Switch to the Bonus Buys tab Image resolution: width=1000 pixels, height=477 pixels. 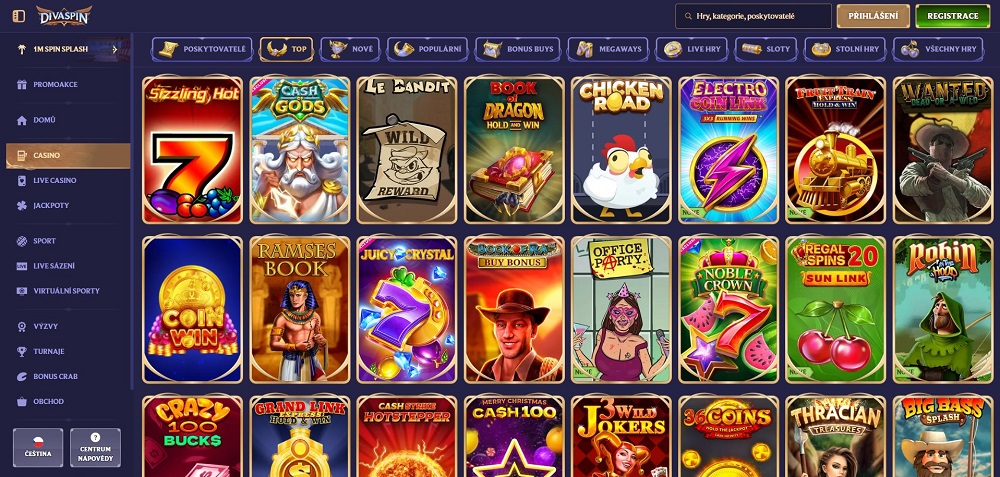[x=520, y=49]
